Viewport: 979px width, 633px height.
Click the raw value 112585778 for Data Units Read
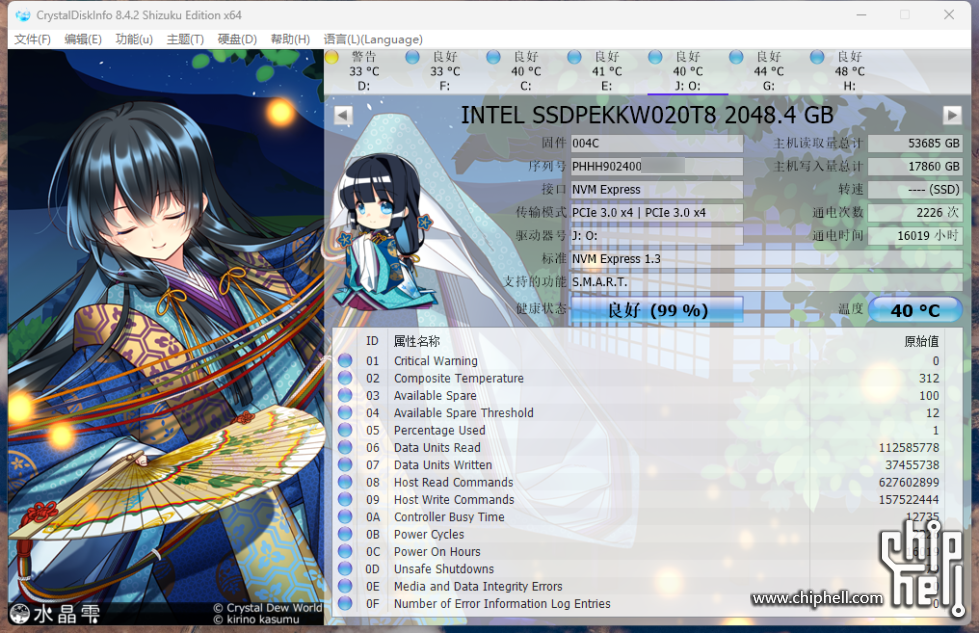(x=908, y=448)
